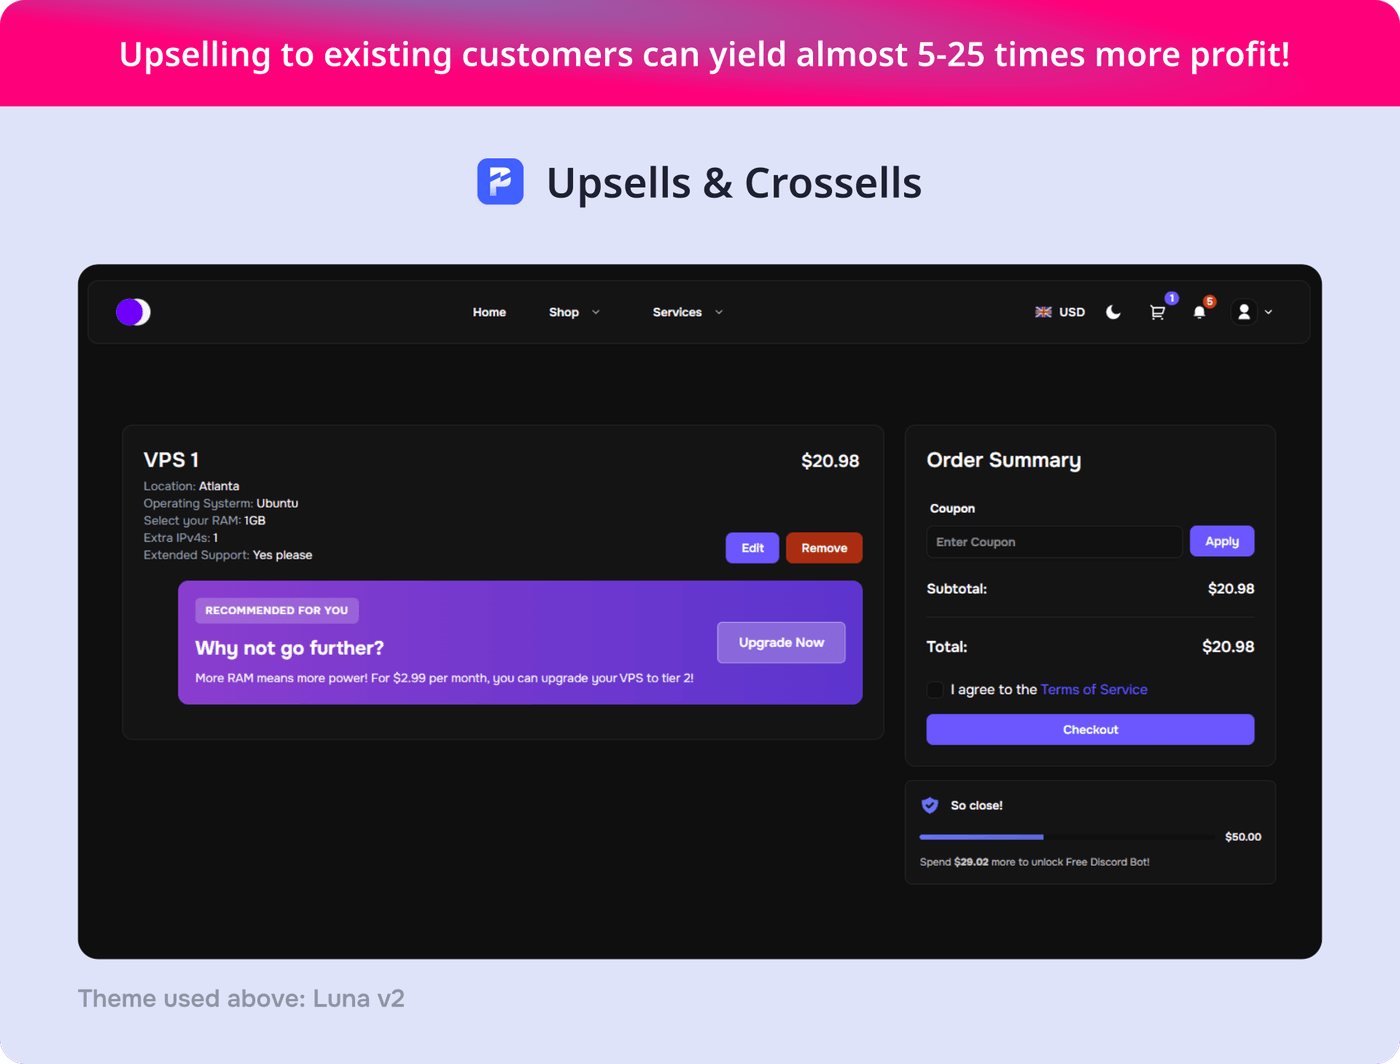1400x1064 pixels.
Task: Click the blue Paymenter logo beside the heading
Action: [x=500, y=182]
